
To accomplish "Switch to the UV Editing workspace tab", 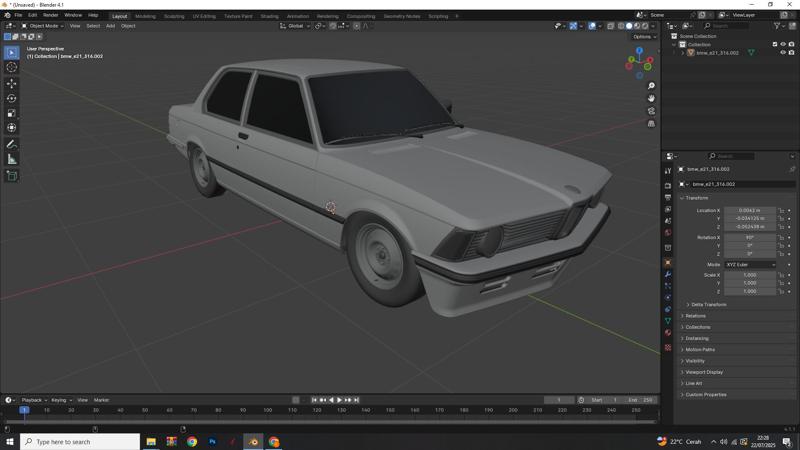I will 204,16.
